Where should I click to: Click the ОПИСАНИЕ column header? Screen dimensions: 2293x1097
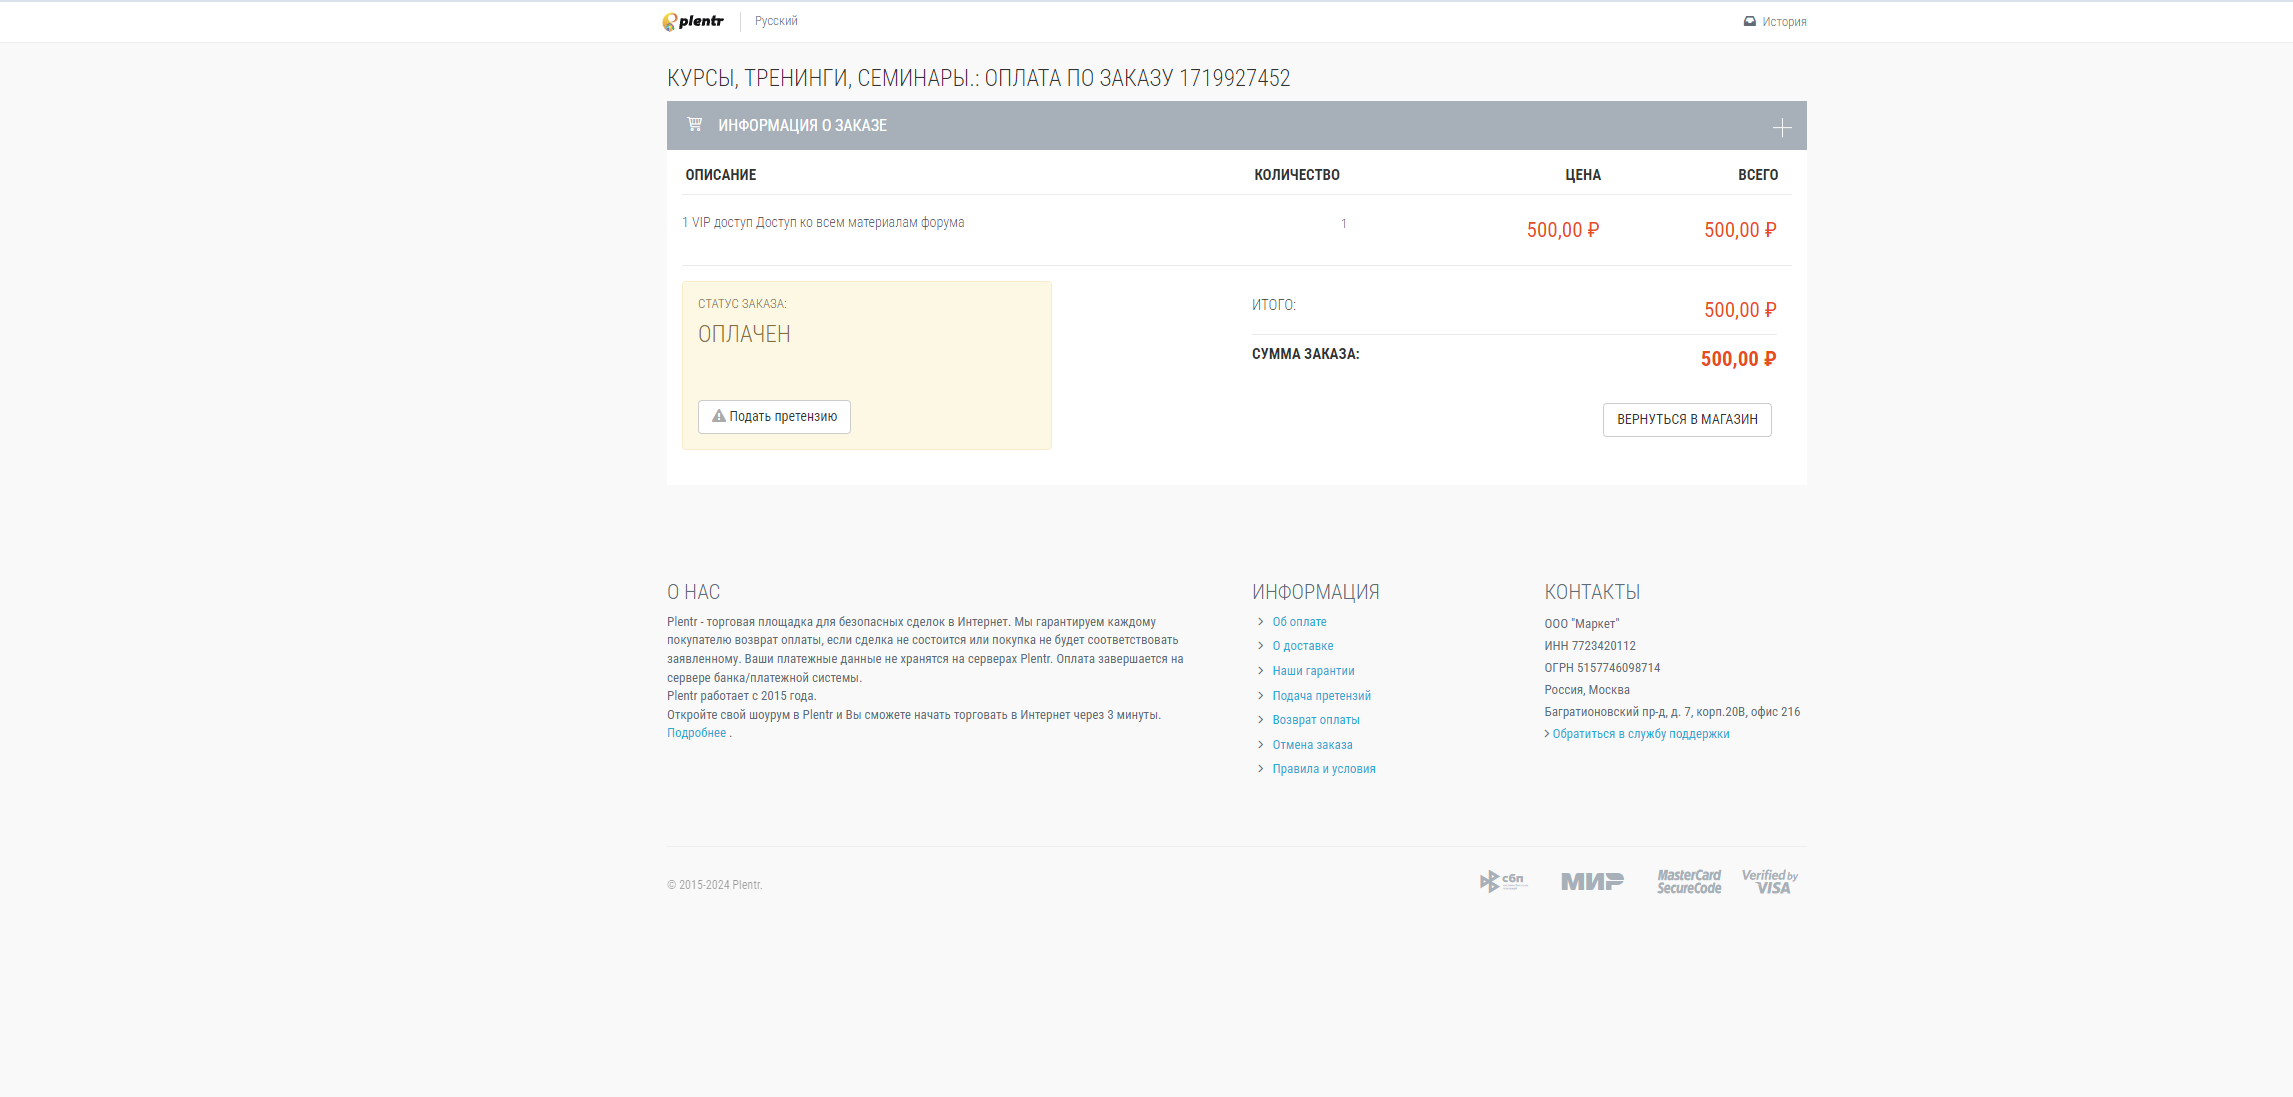tap(721, 175)
